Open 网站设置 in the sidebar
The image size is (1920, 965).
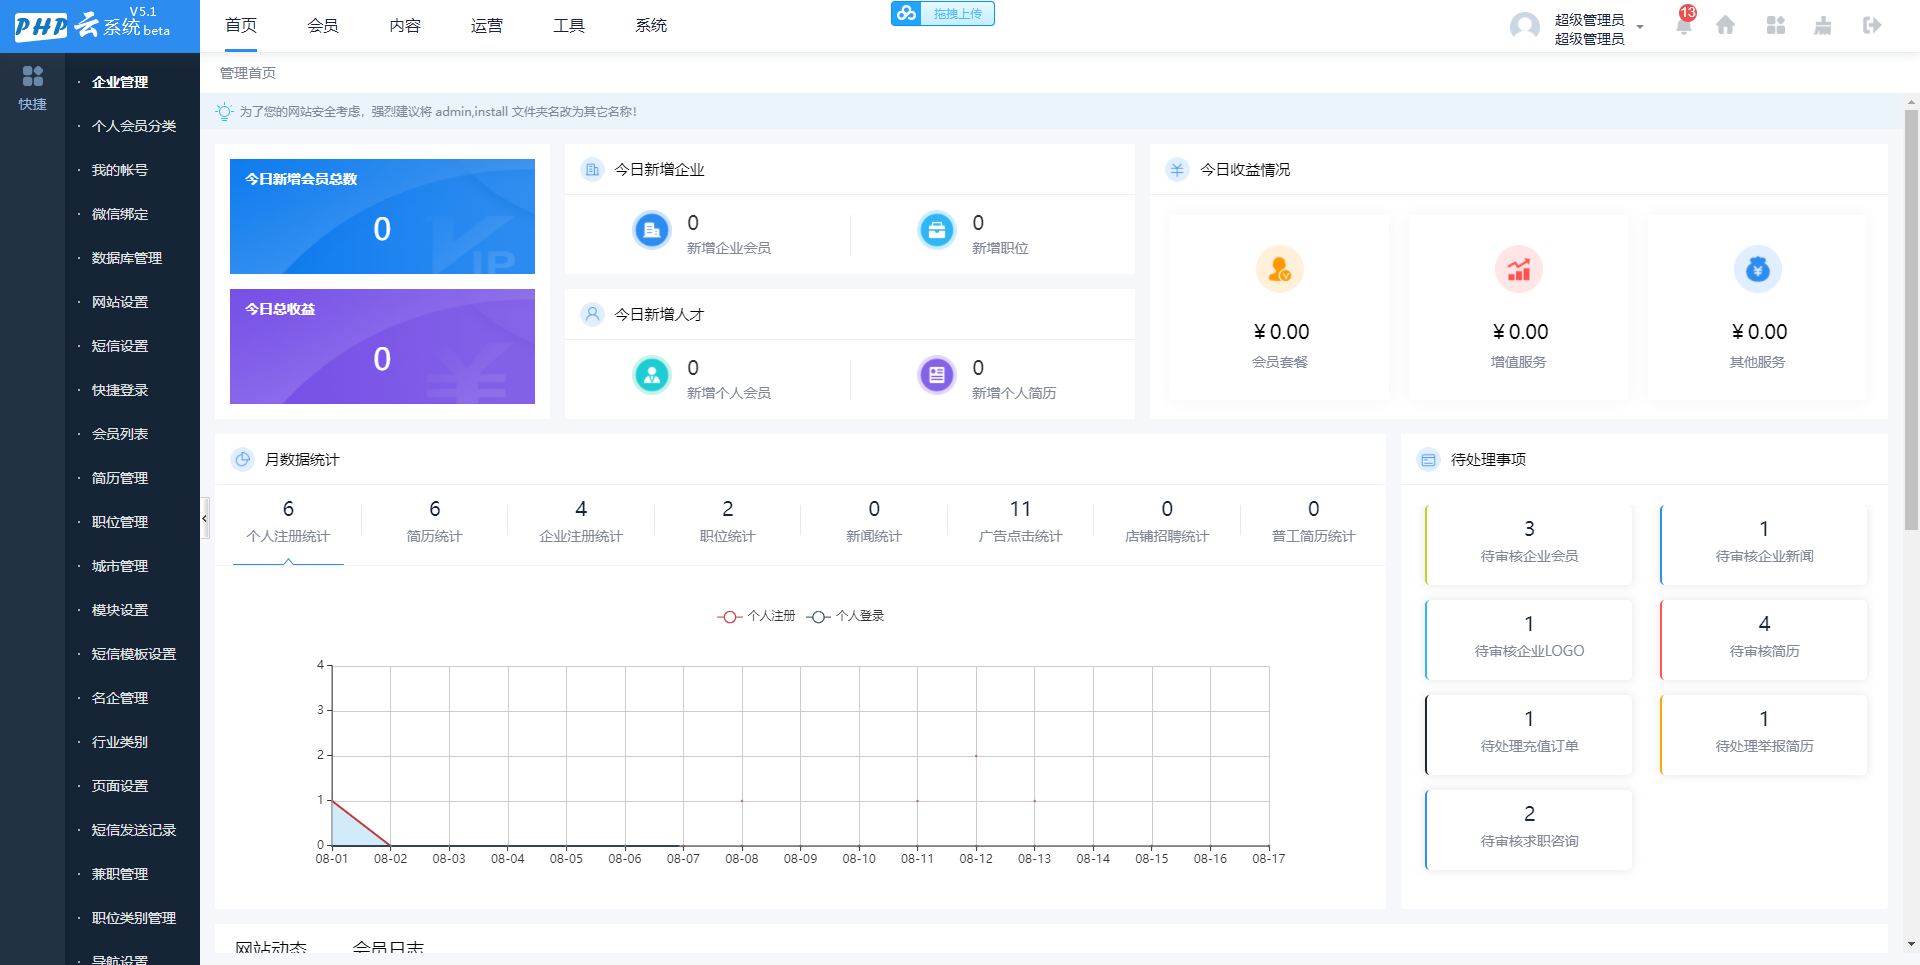[120, 302]
